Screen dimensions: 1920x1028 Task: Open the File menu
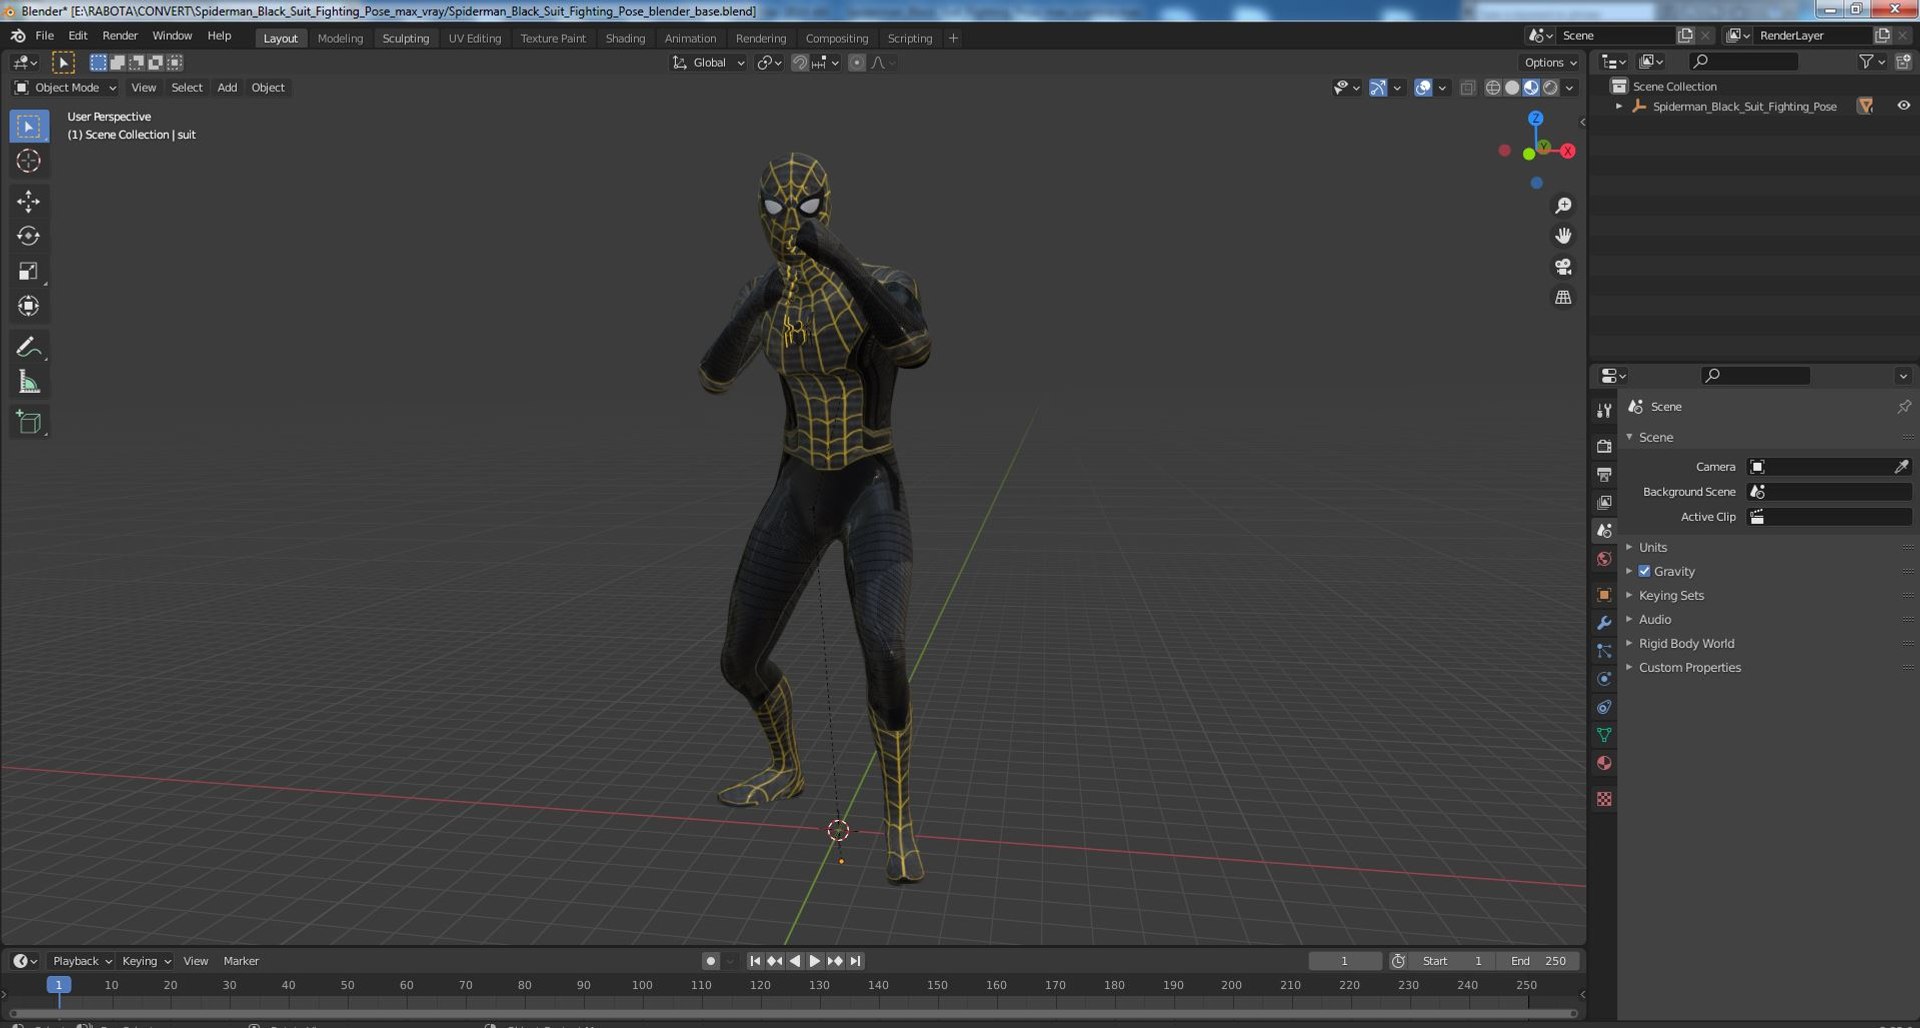point(44,36)
